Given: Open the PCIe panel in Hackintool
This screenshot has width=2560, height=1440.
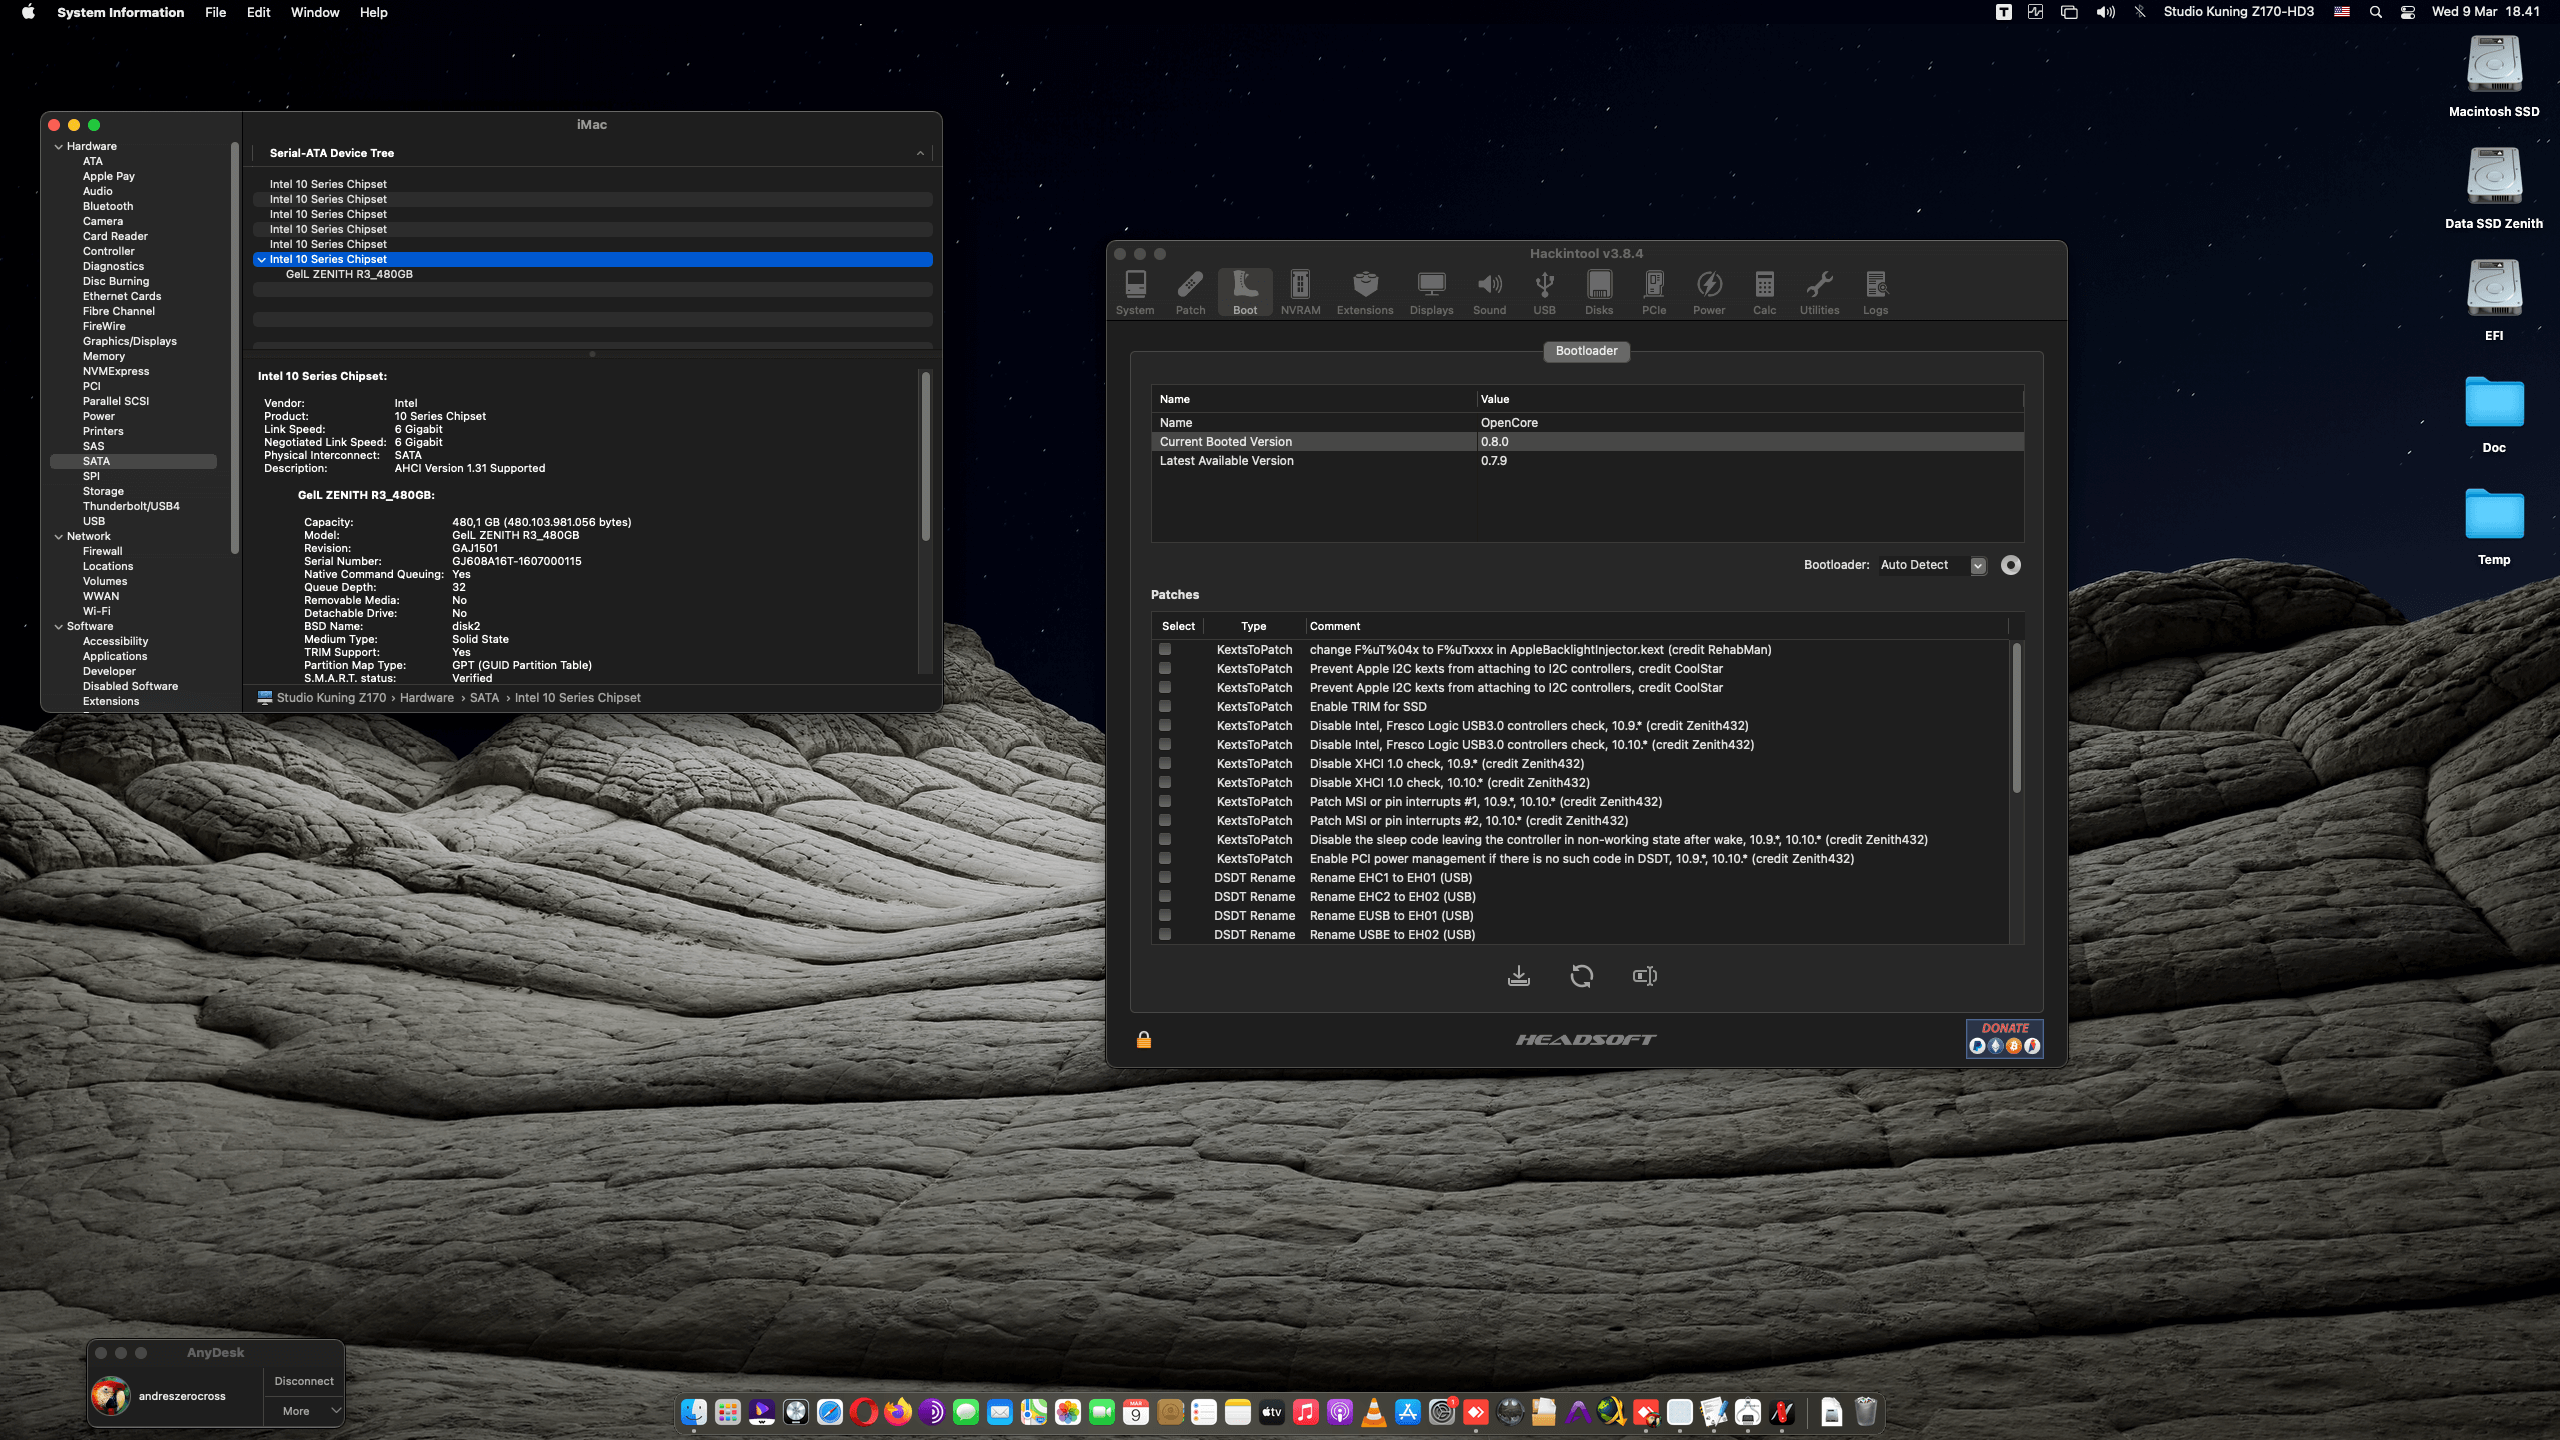Looking at the screenshot, I should point(1654,290).
